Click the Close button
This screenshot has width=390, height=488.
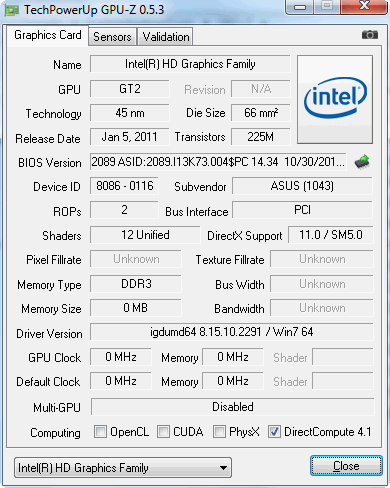pos(346,466)
